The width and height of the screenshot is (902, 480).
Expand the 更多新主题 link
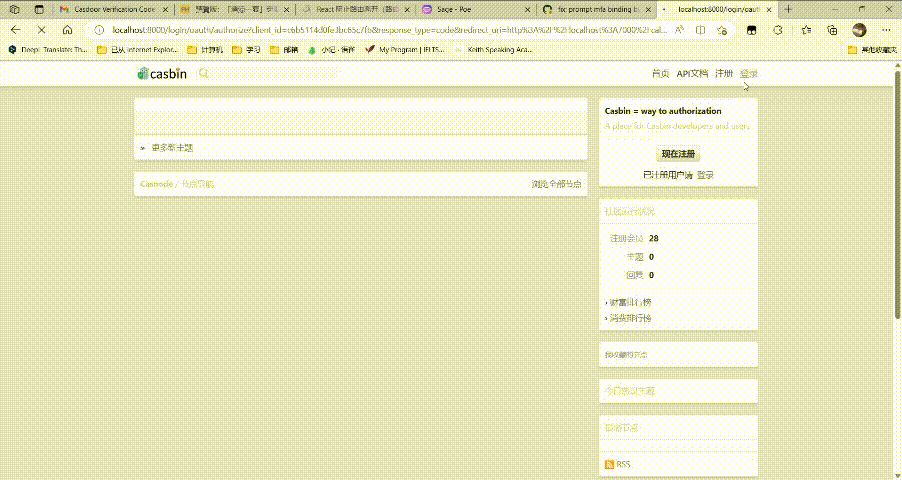pyautogui.click(x=172, y=147)
